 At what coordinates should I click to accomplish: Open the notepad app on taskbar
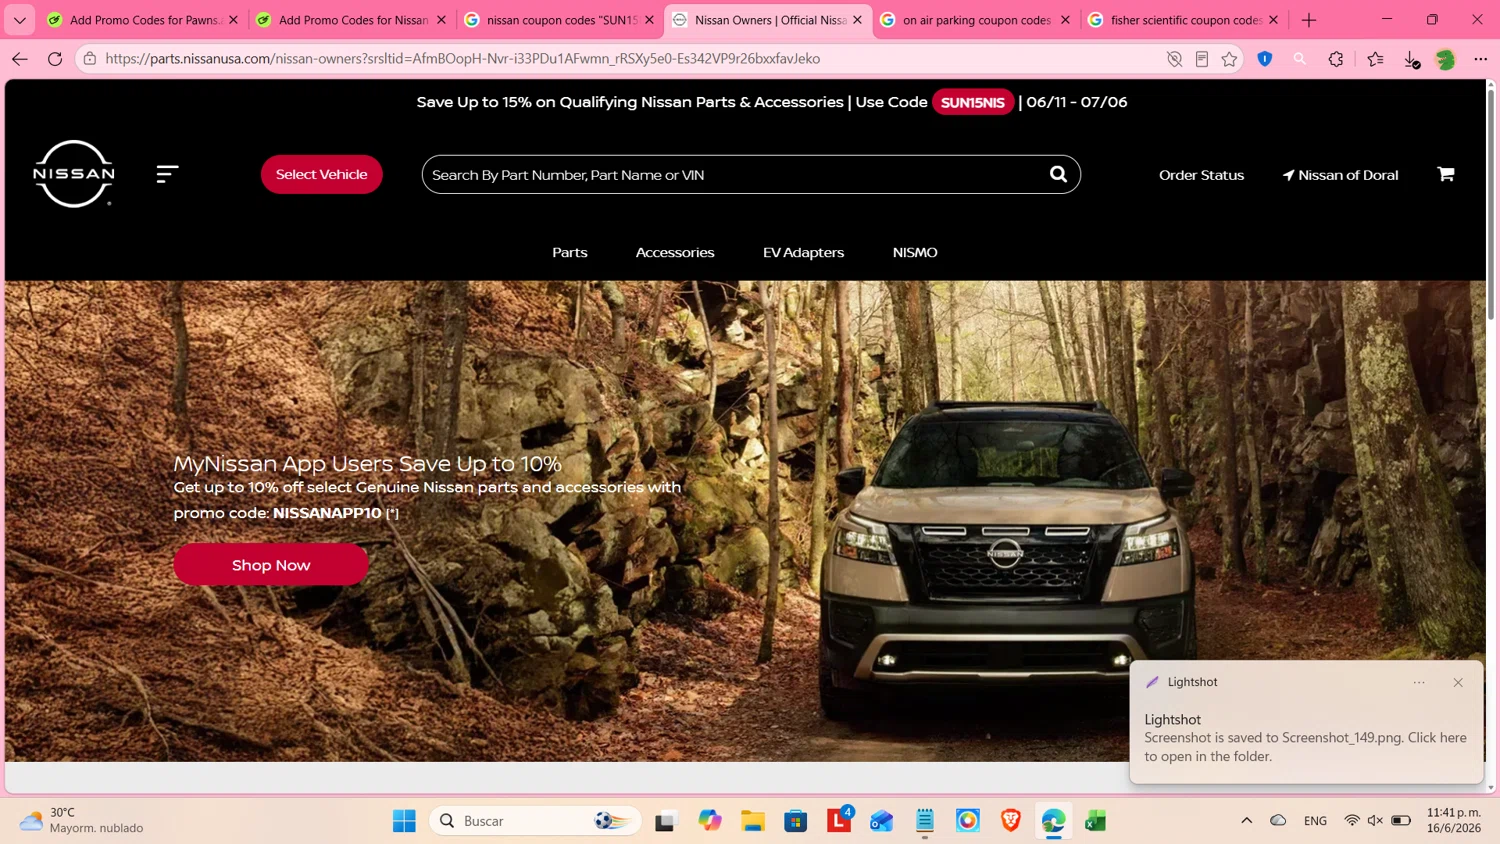tap(925, 821)
